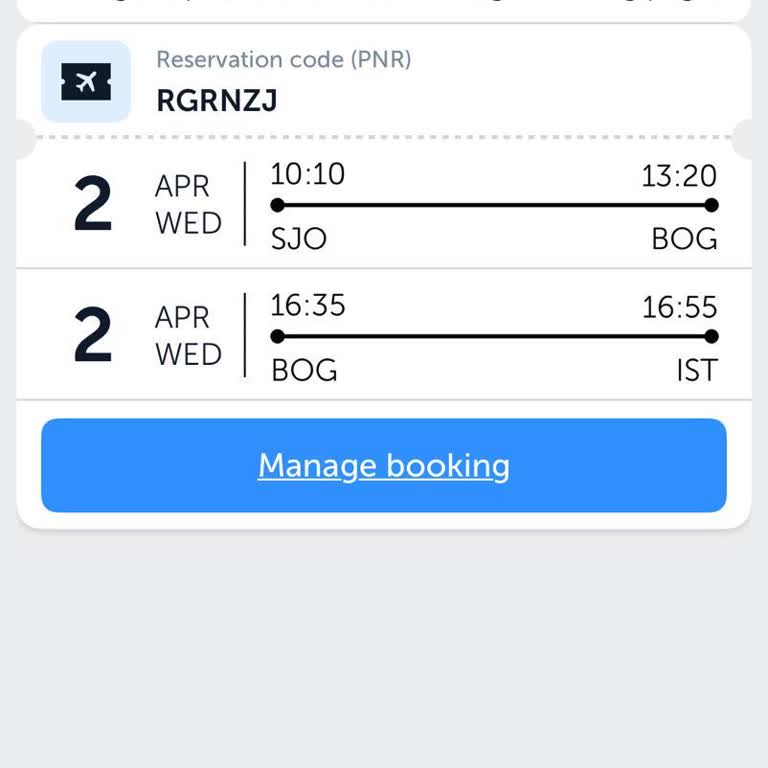Click the start dot of SJO route line
The height and width of the screenshot is (768, 768).
click(278, 205)
